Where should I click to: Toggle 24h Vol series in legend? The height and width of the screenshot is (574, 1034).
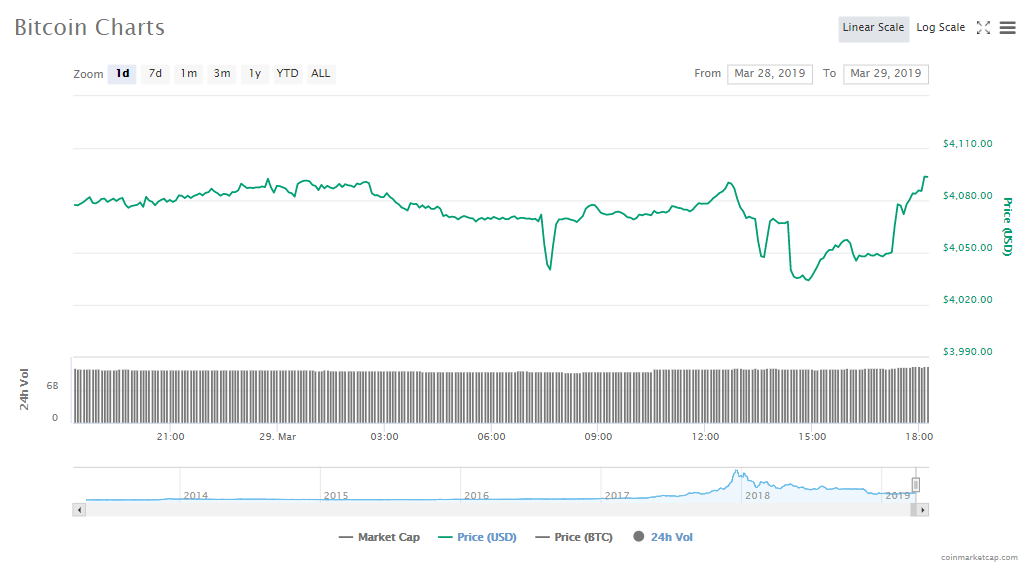pos(663,537)
